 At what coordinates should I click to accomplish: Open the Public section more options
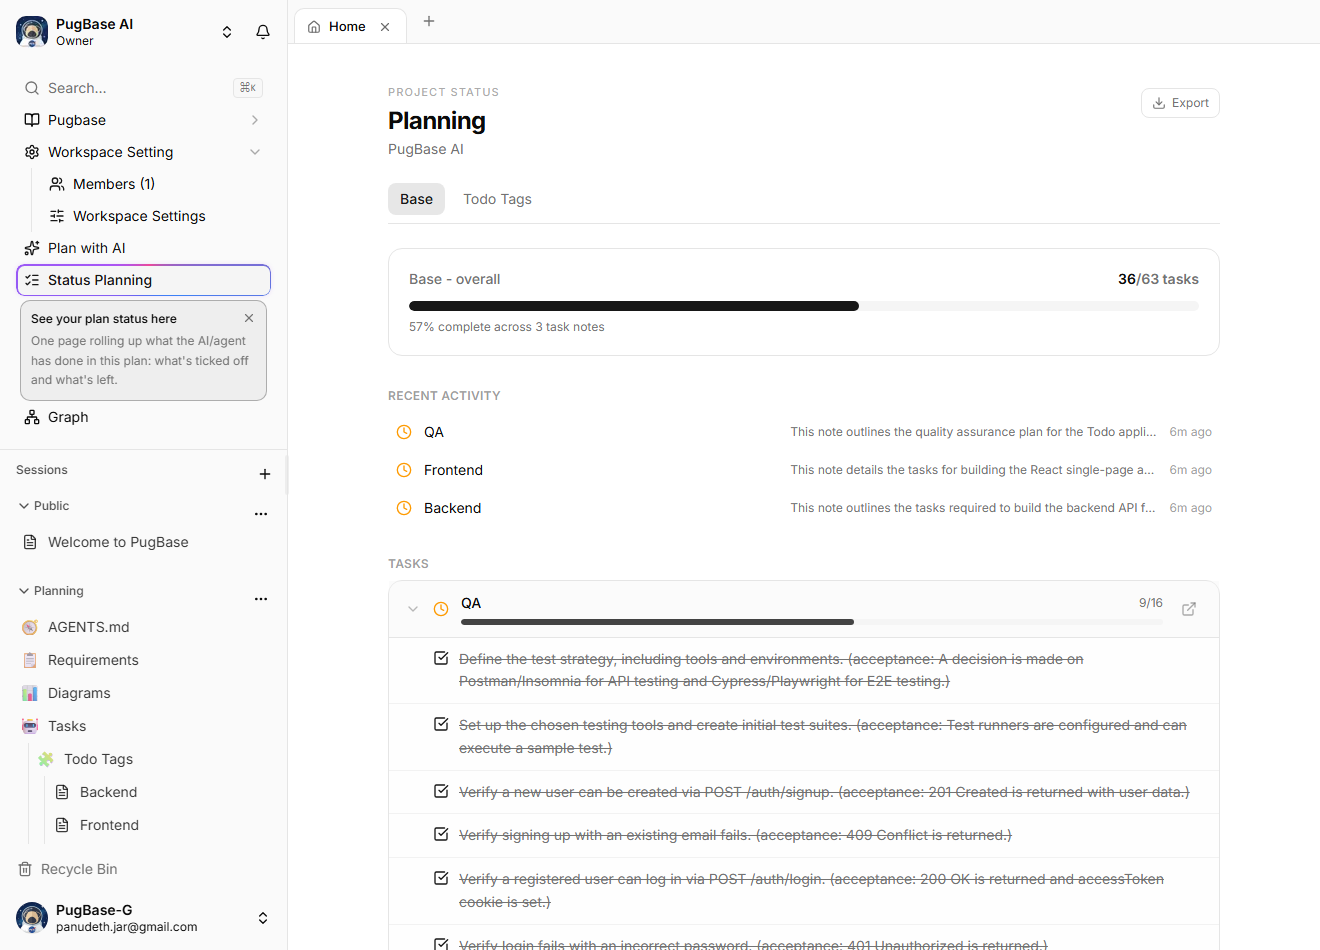point(261,514)
